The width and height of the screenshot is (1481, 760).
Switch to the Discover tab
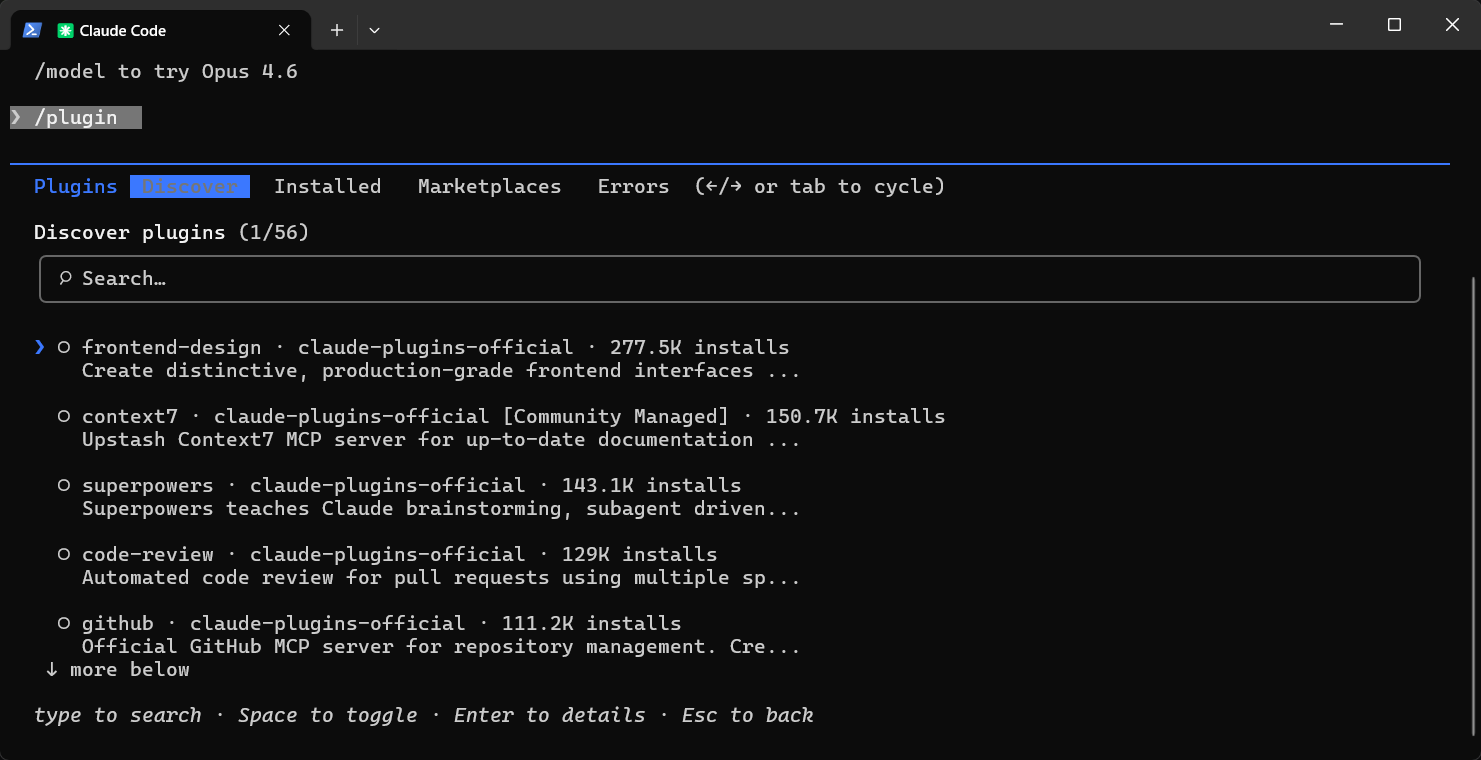coord(190,186)
